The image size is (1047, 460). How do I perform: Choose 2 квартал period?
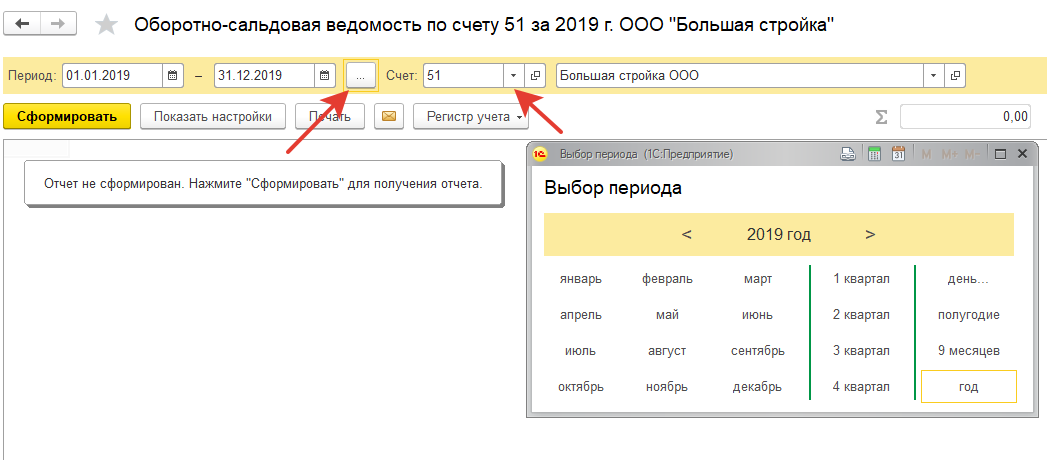pyautogui.click(x=861, y=314)
